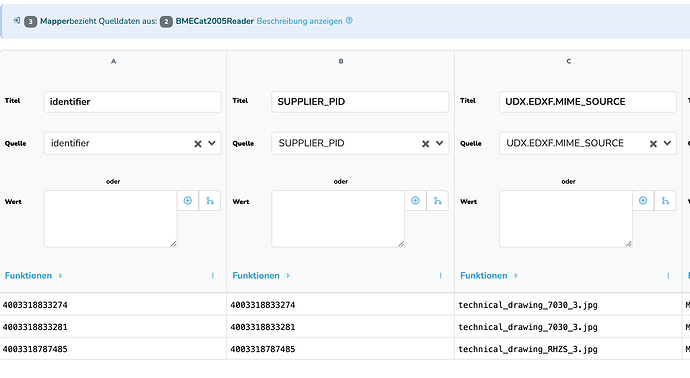
Task: Click plus-circle icon in column B Wert
Action: [415, 201]
